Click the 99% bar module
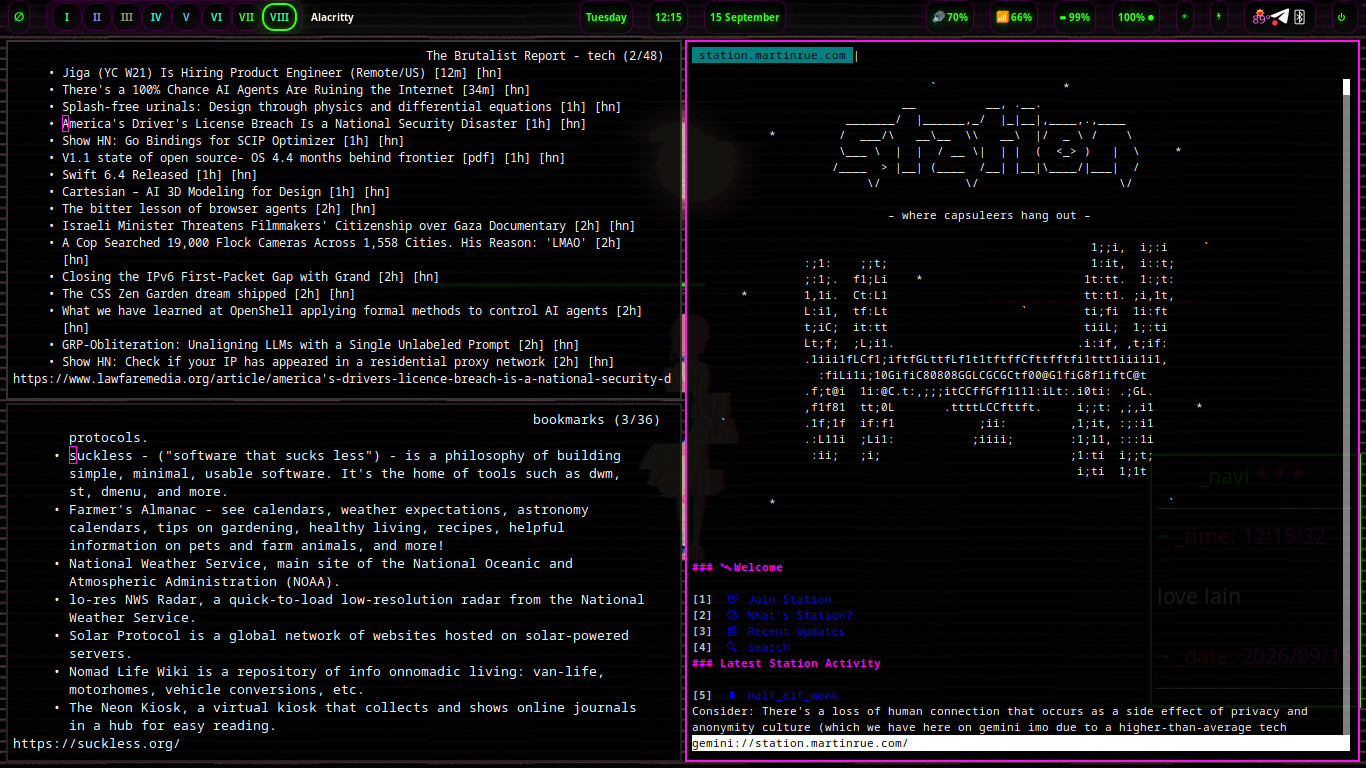The image size is (1366, 768). tap(1074, 17)
